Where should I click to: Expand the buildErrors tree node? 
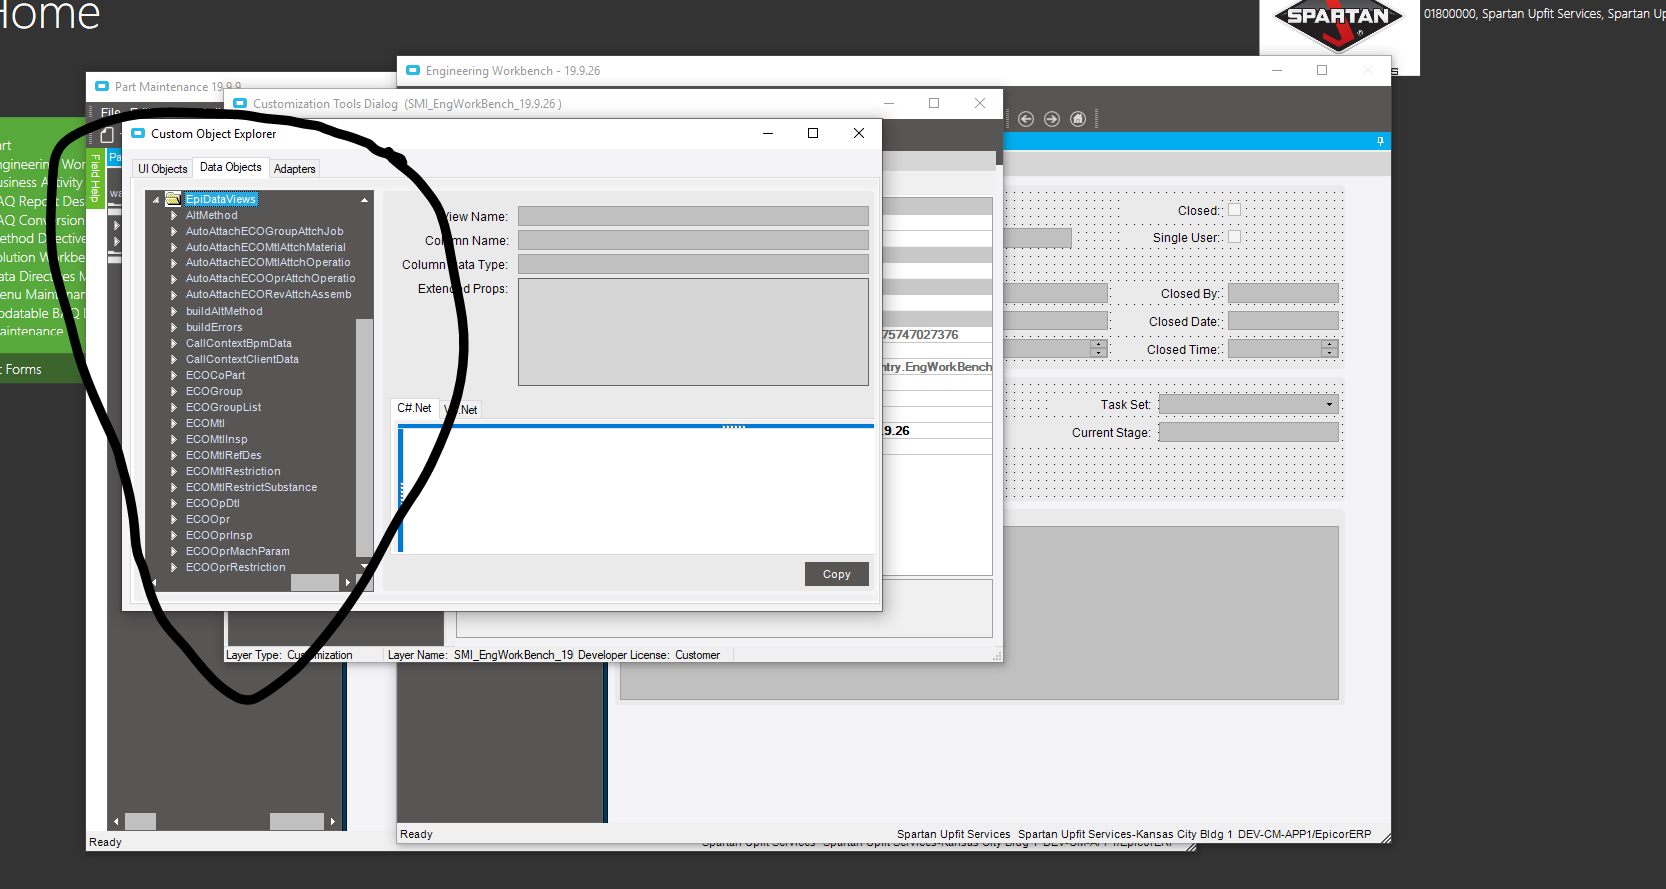pyautogui.click(x=174, y=328)
